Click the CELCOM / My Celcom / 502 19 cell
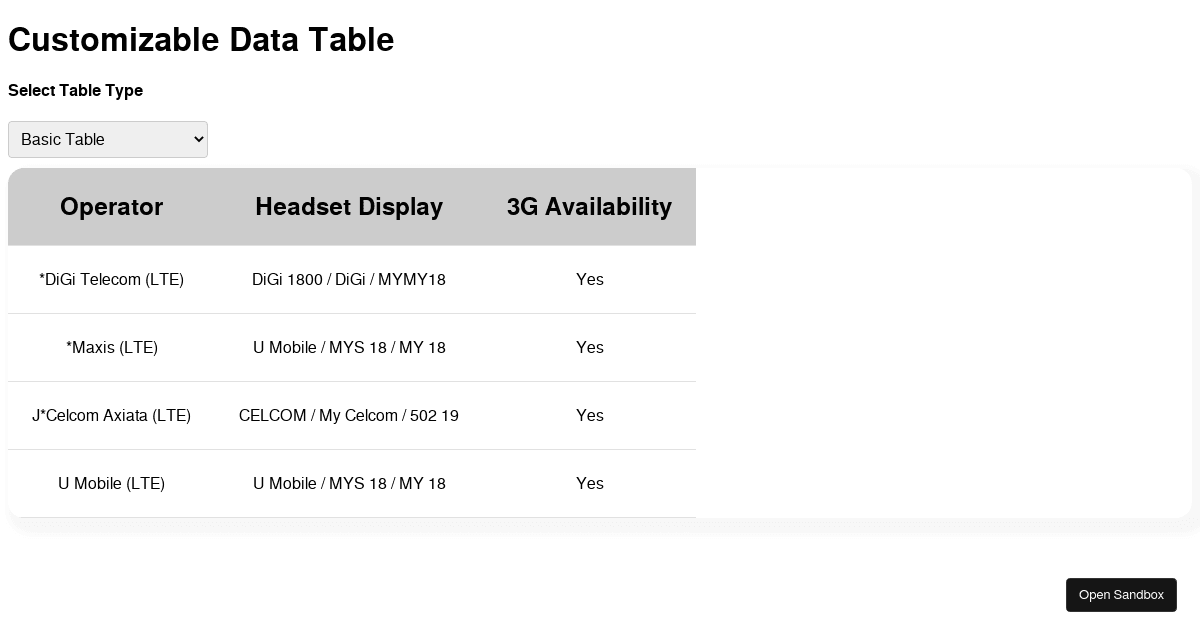 pos(349,416)
